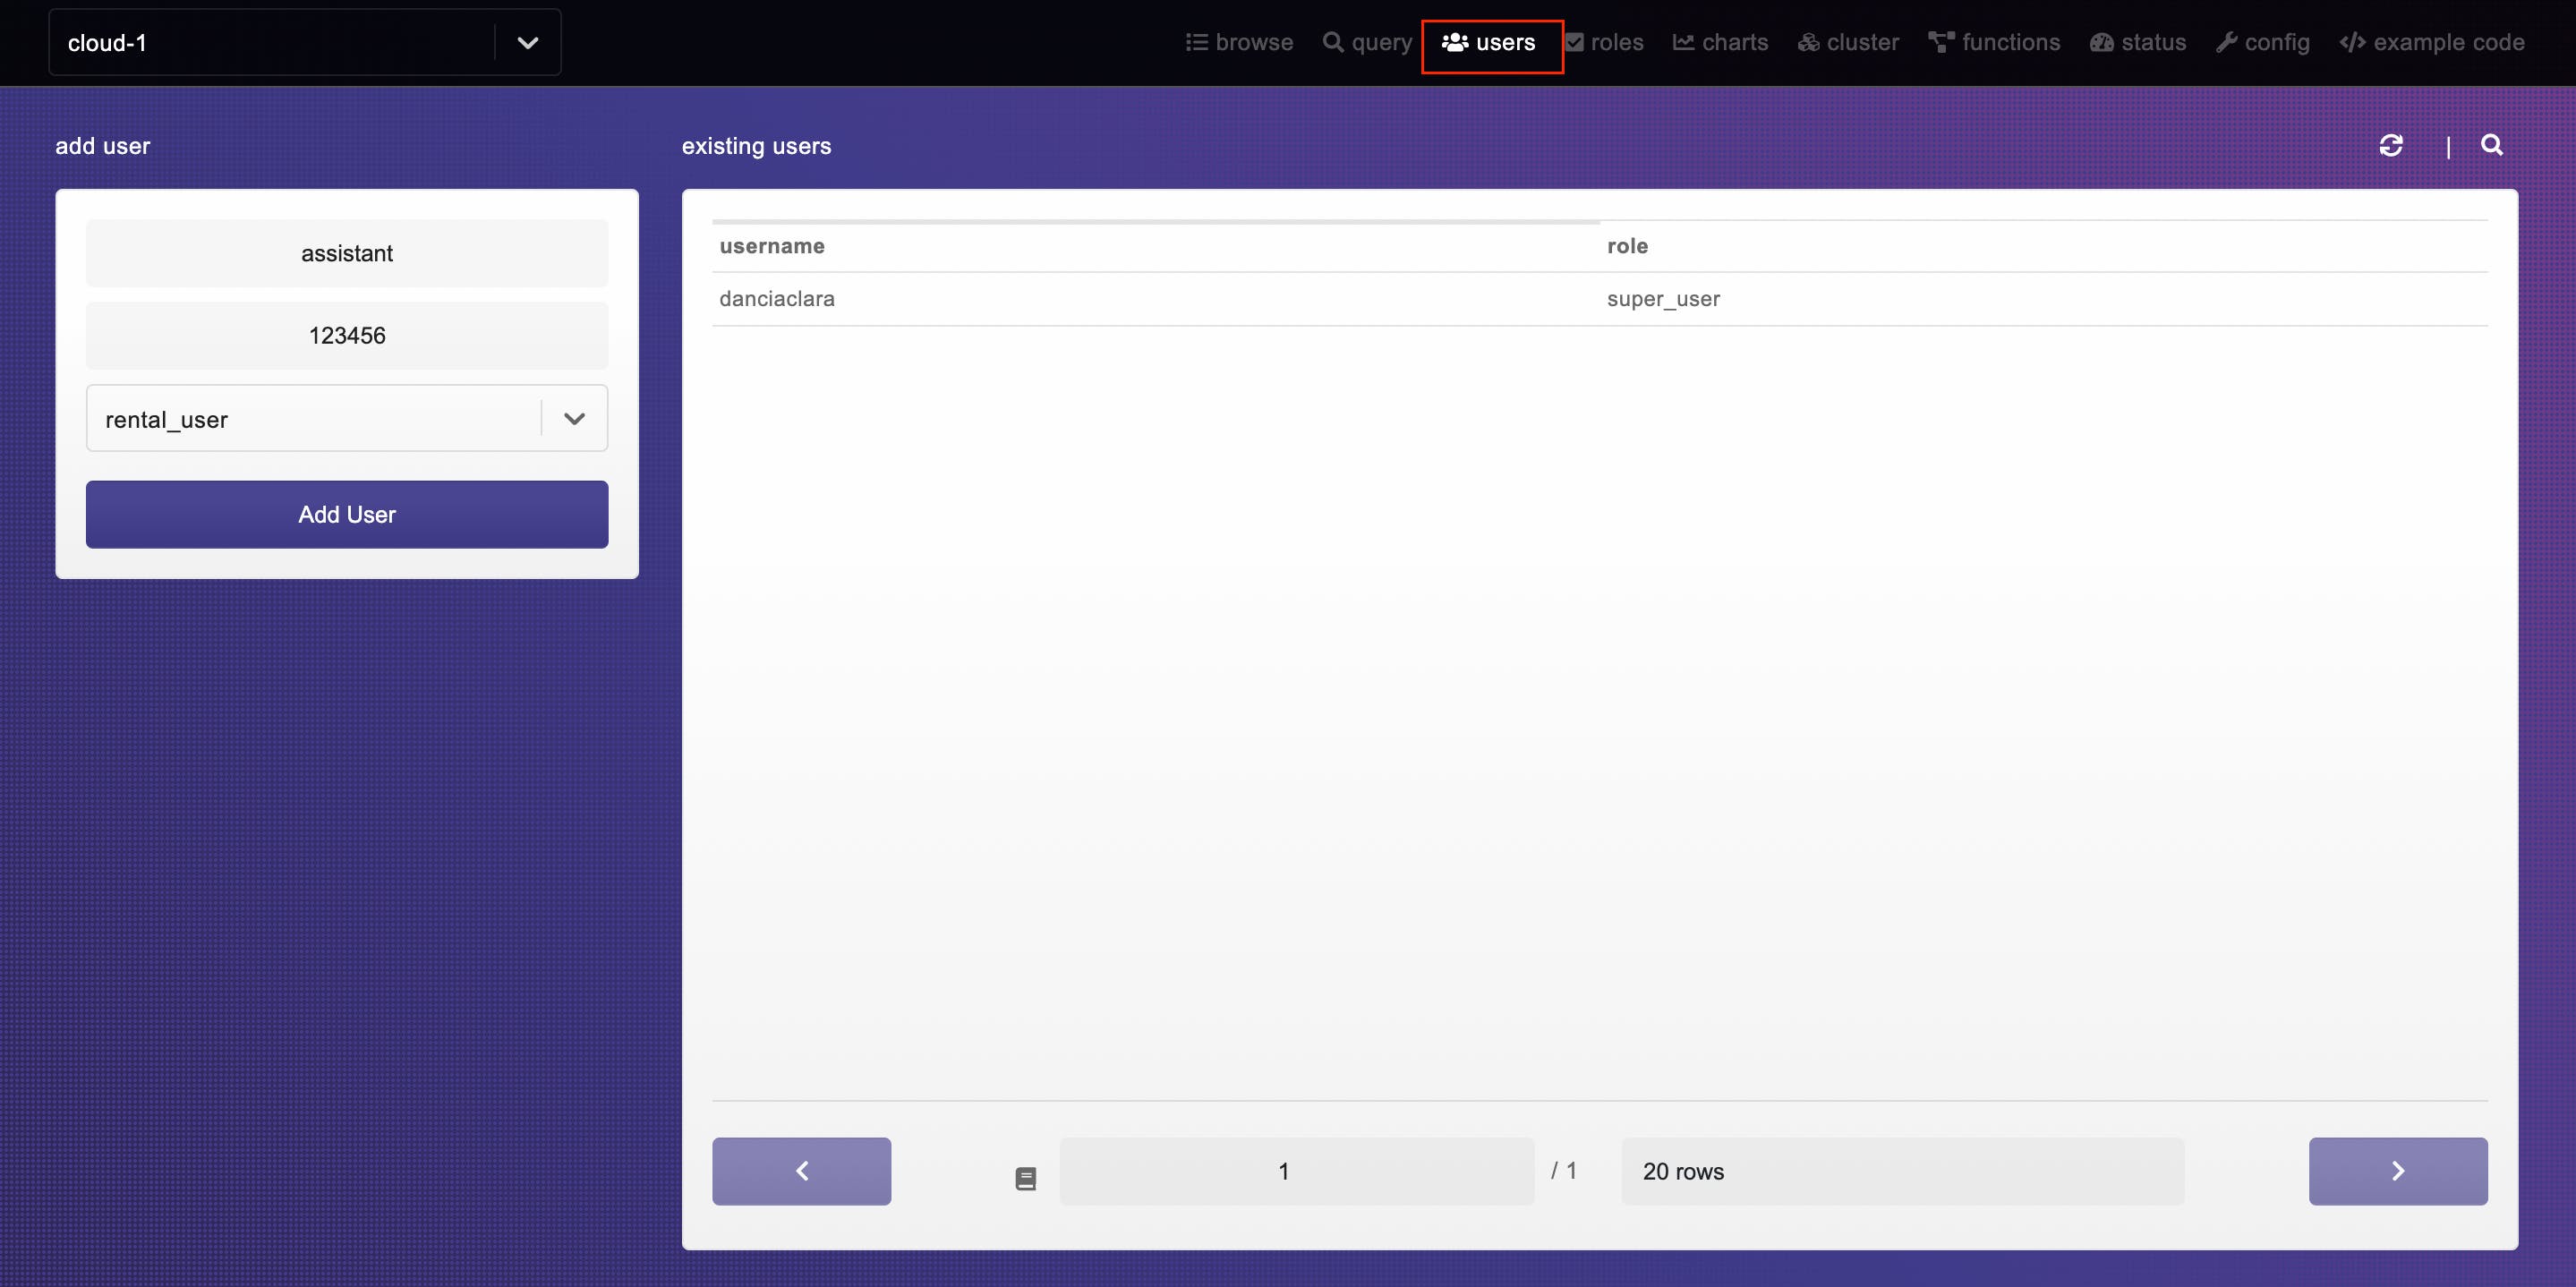Open the query tab
This screenshot has height=1287, width=2576.
[1367, 43]
